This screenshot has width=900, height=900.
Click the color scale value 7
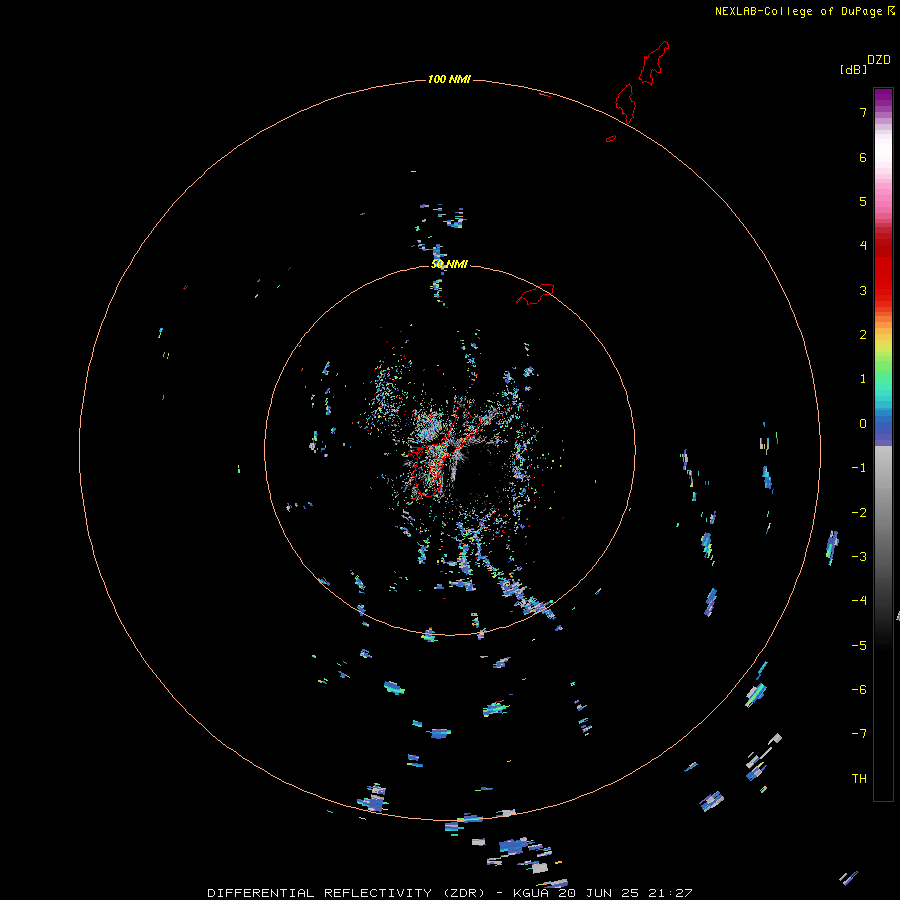pyautogui.click(x=863, y=112)
